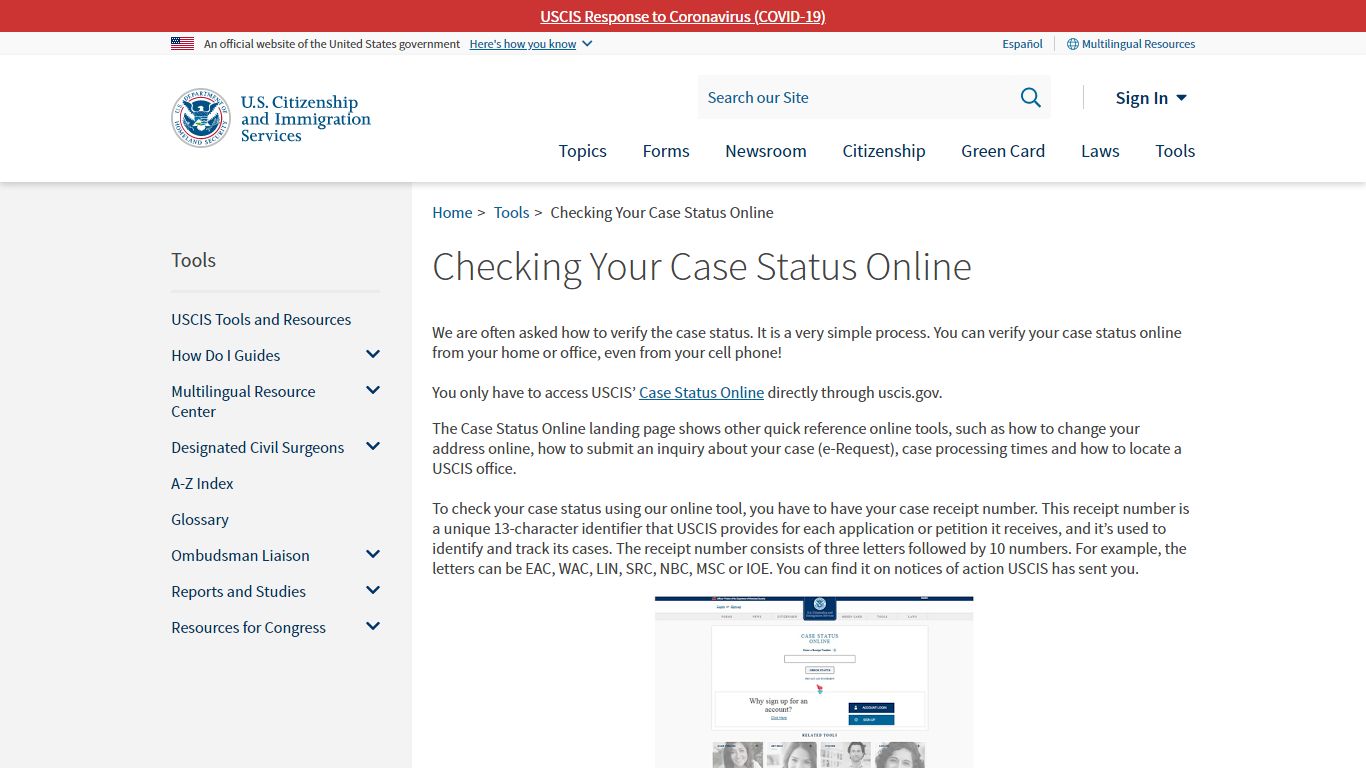The image size is (1366, 768).
Task: Open Resources for Congress sidebar link
Action: 248,627
